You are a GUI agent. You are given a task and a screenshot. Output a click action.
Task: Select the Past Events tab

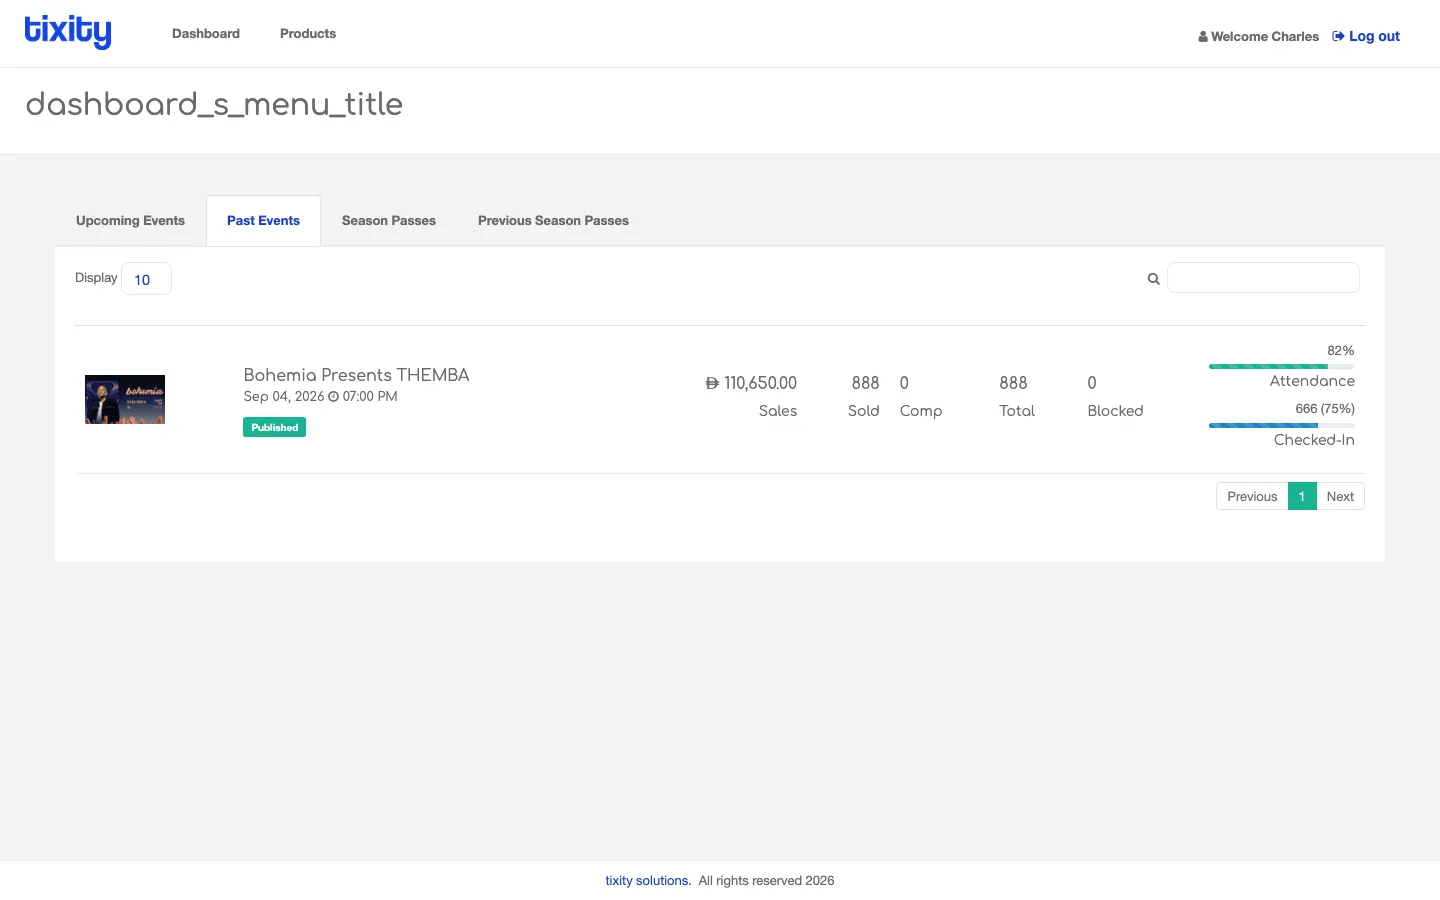pos(263,221)
